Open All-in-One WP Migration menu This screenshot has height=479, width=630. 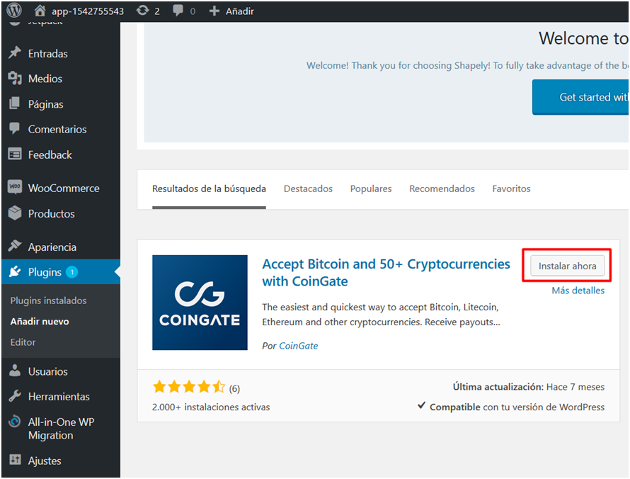tap(61, 429)
